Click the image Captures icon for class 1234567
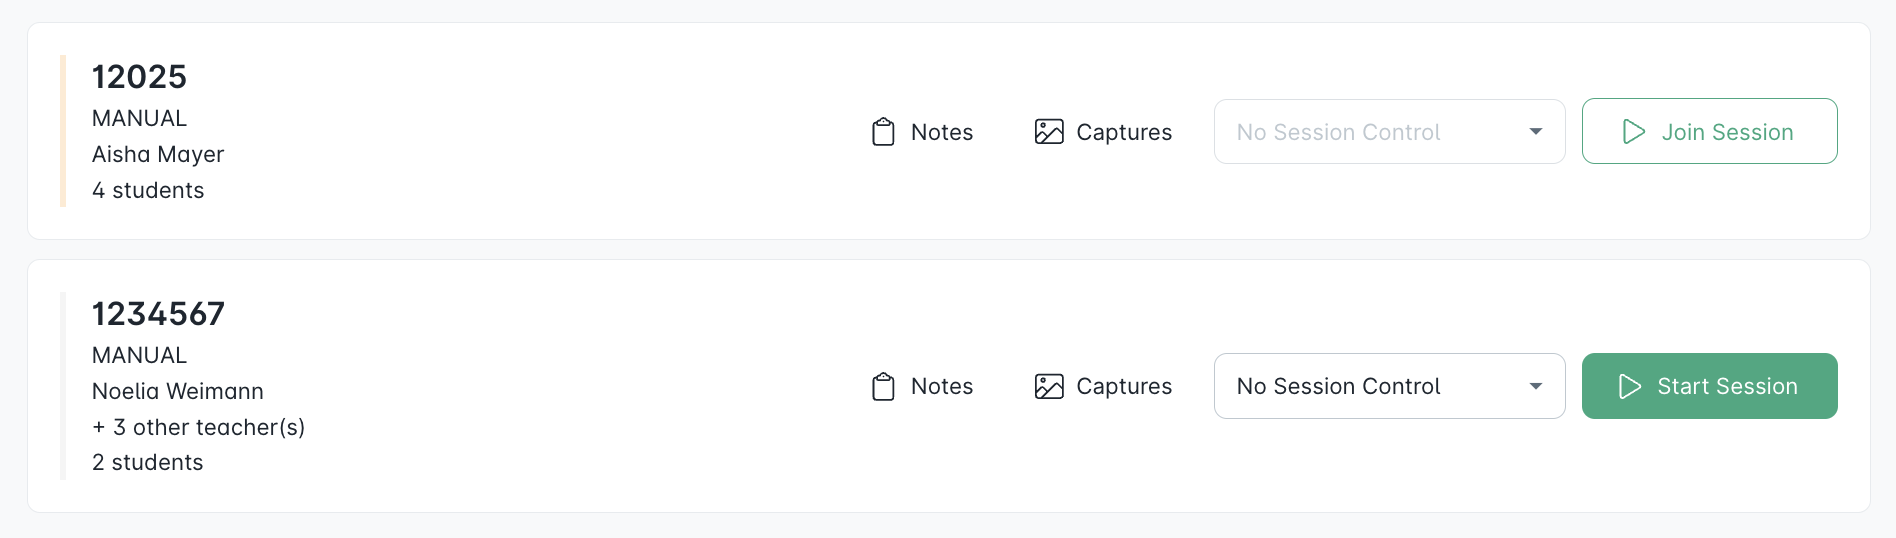The image size is (1896, 538). [x=1049, y=386]
